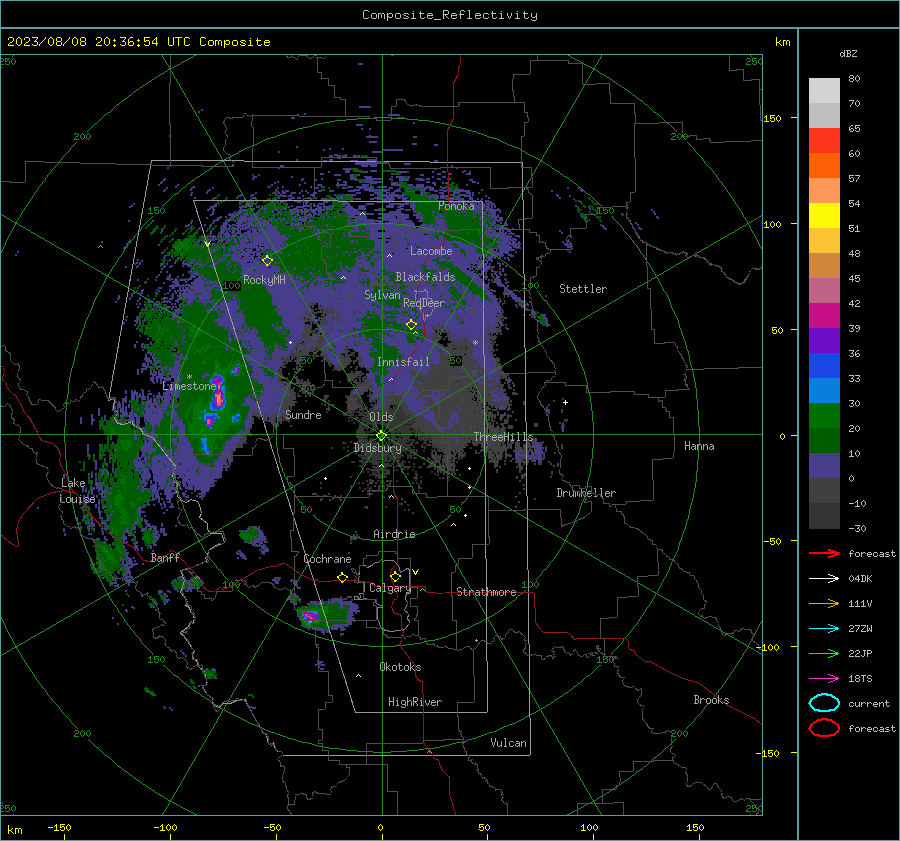Select the 60 dBZ orange swatch
Image resolution: width=900 pixels, height=841 pixels.
824,165
